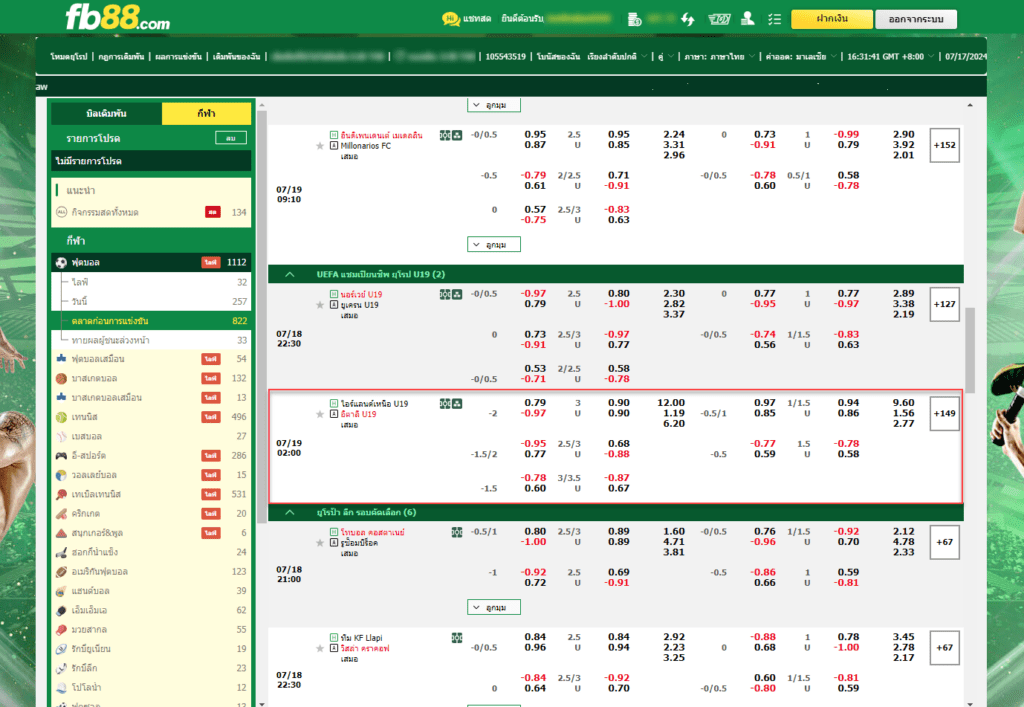Select odds 1.60 for the โบบอล match

point(674,531)
